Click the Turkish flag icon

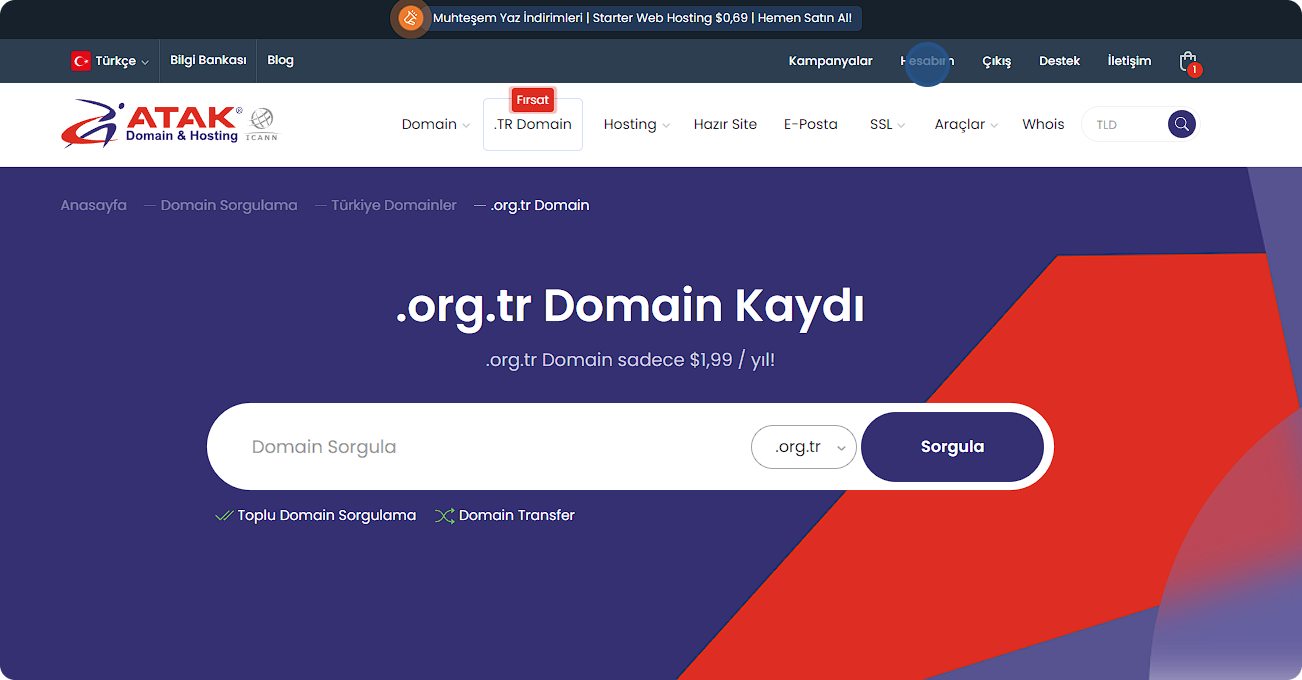81,61
